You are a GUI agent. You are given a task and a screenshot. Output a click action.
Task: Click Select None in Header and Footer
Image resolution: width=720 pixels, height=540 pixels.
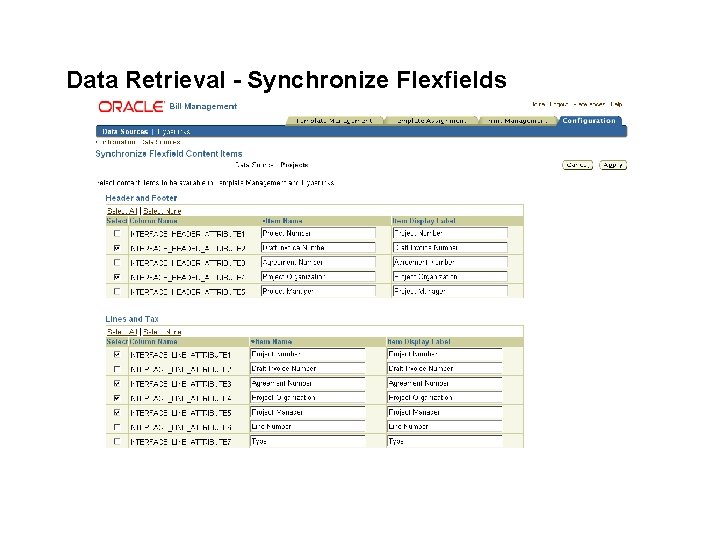(x=162, y=211)
